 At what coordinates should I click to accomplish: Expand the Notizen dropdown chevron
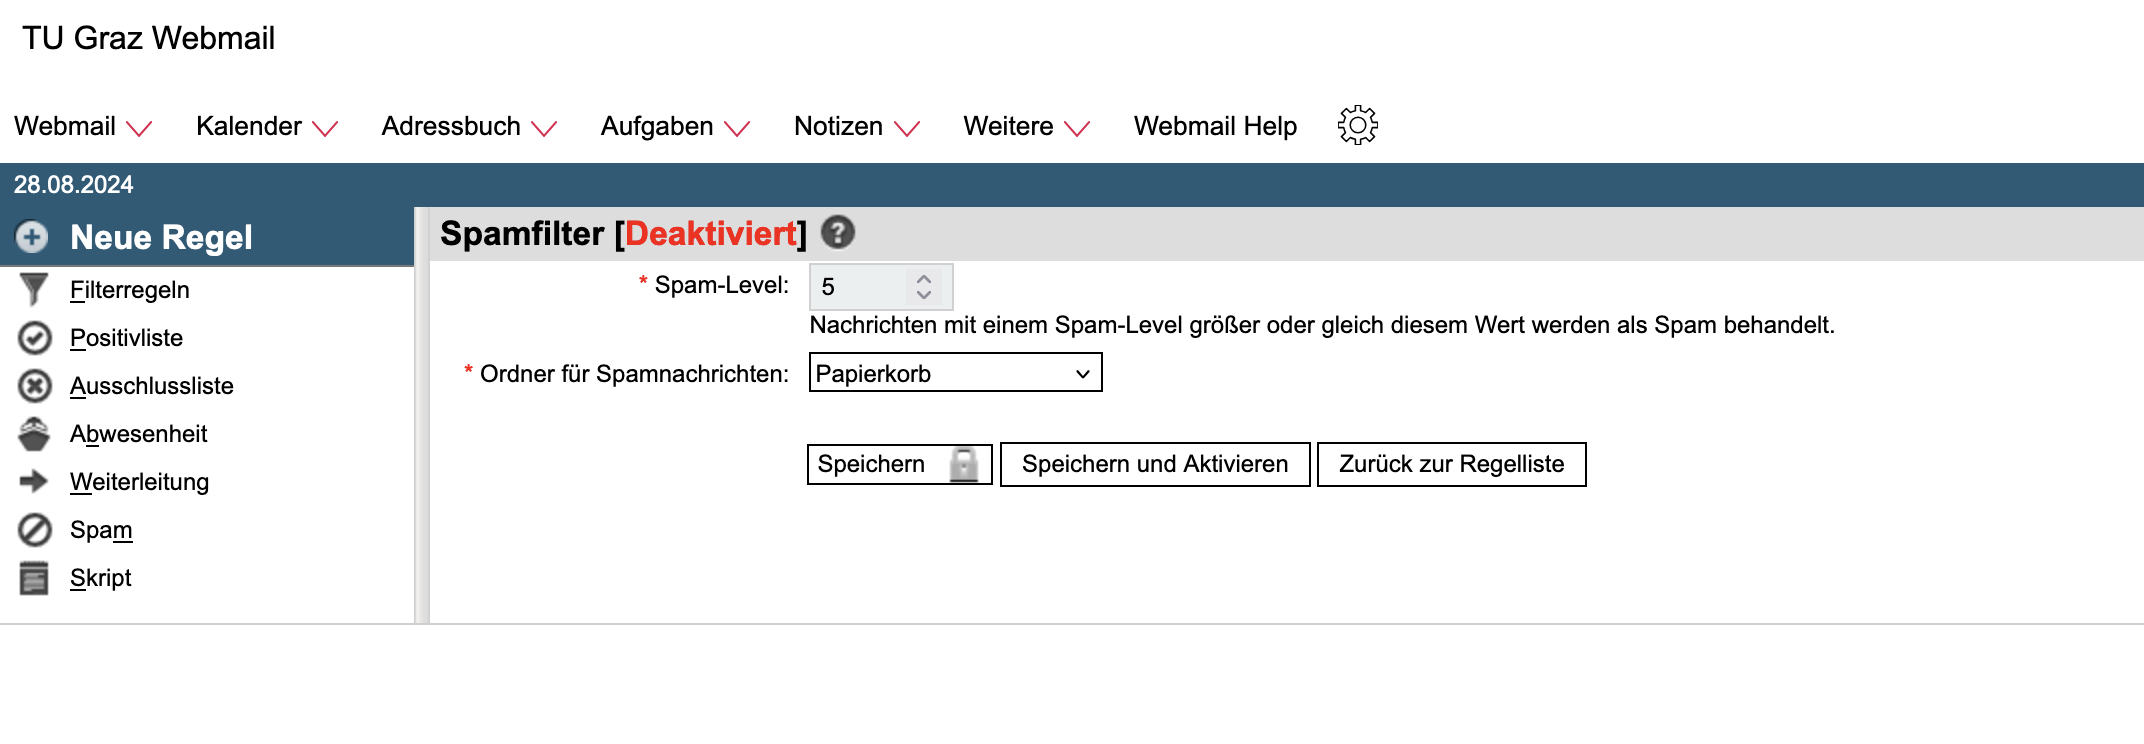point(907,129)
